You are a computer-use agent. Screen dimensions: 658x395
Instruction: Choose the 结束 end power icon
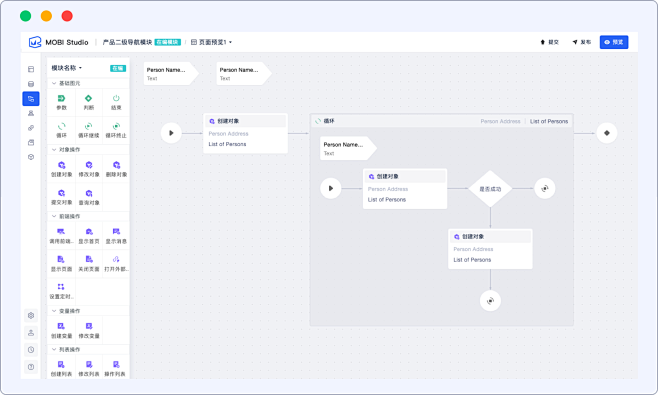[116, 98]
